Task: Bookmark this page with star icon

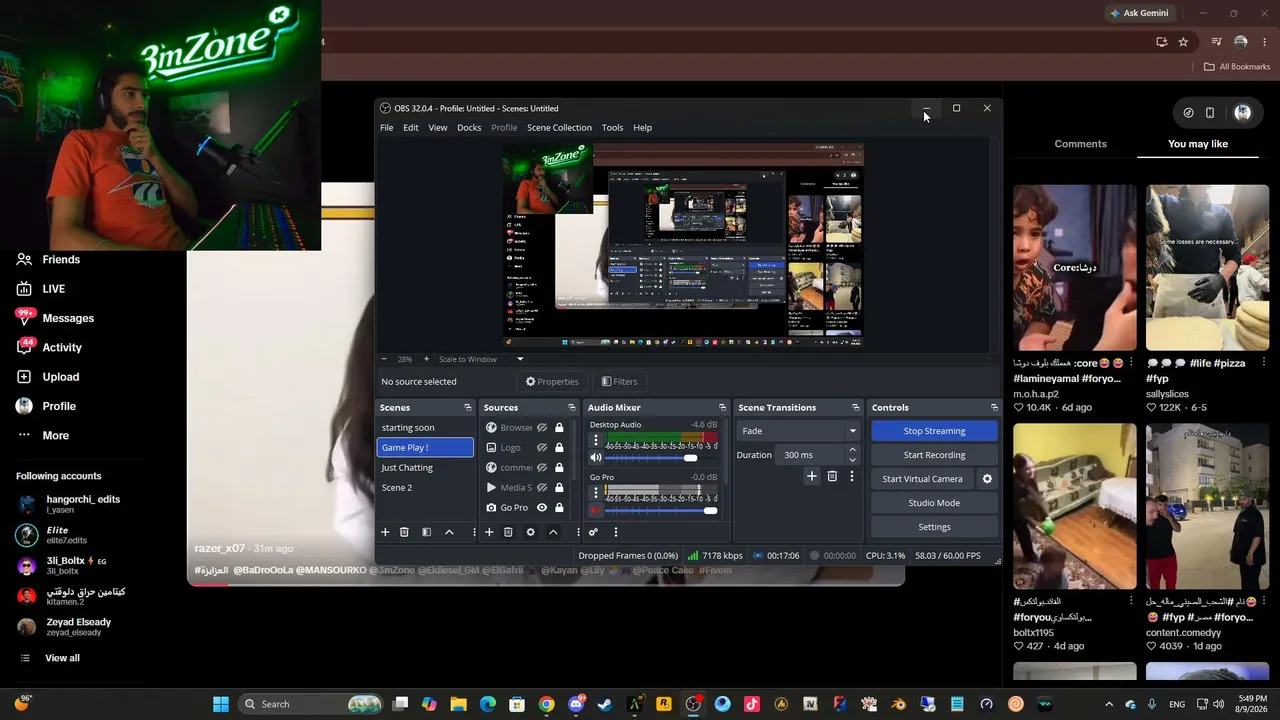Action: coord(1183,42)
